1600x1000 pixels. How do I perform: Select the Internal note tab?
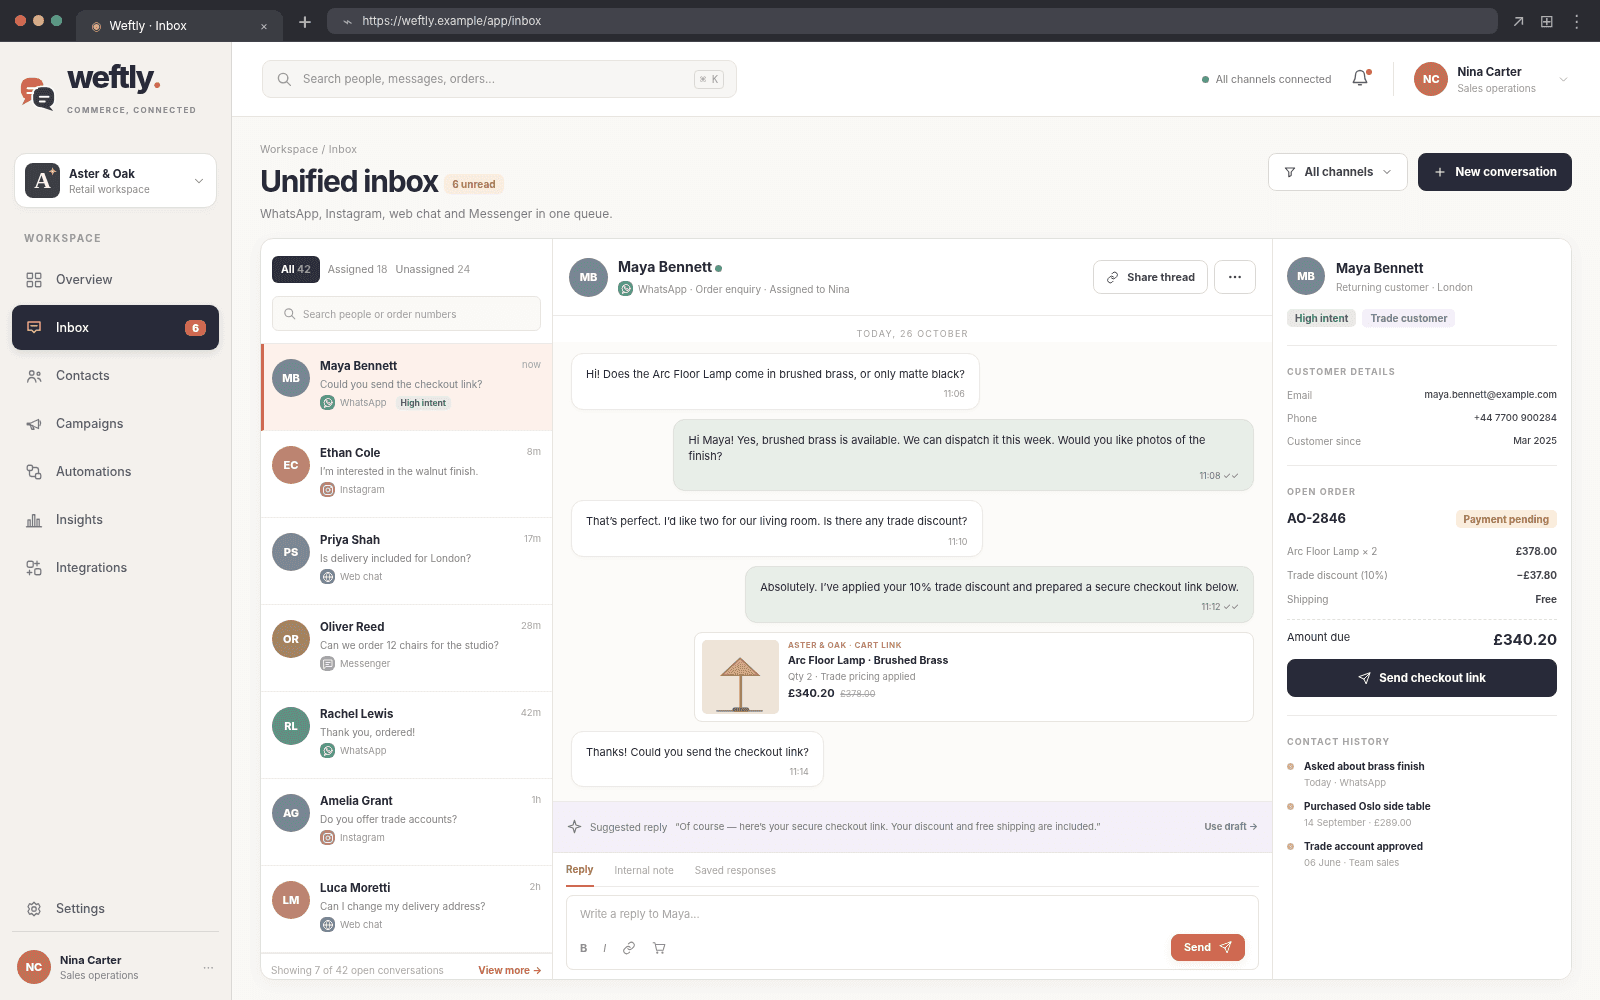(644, 870)
